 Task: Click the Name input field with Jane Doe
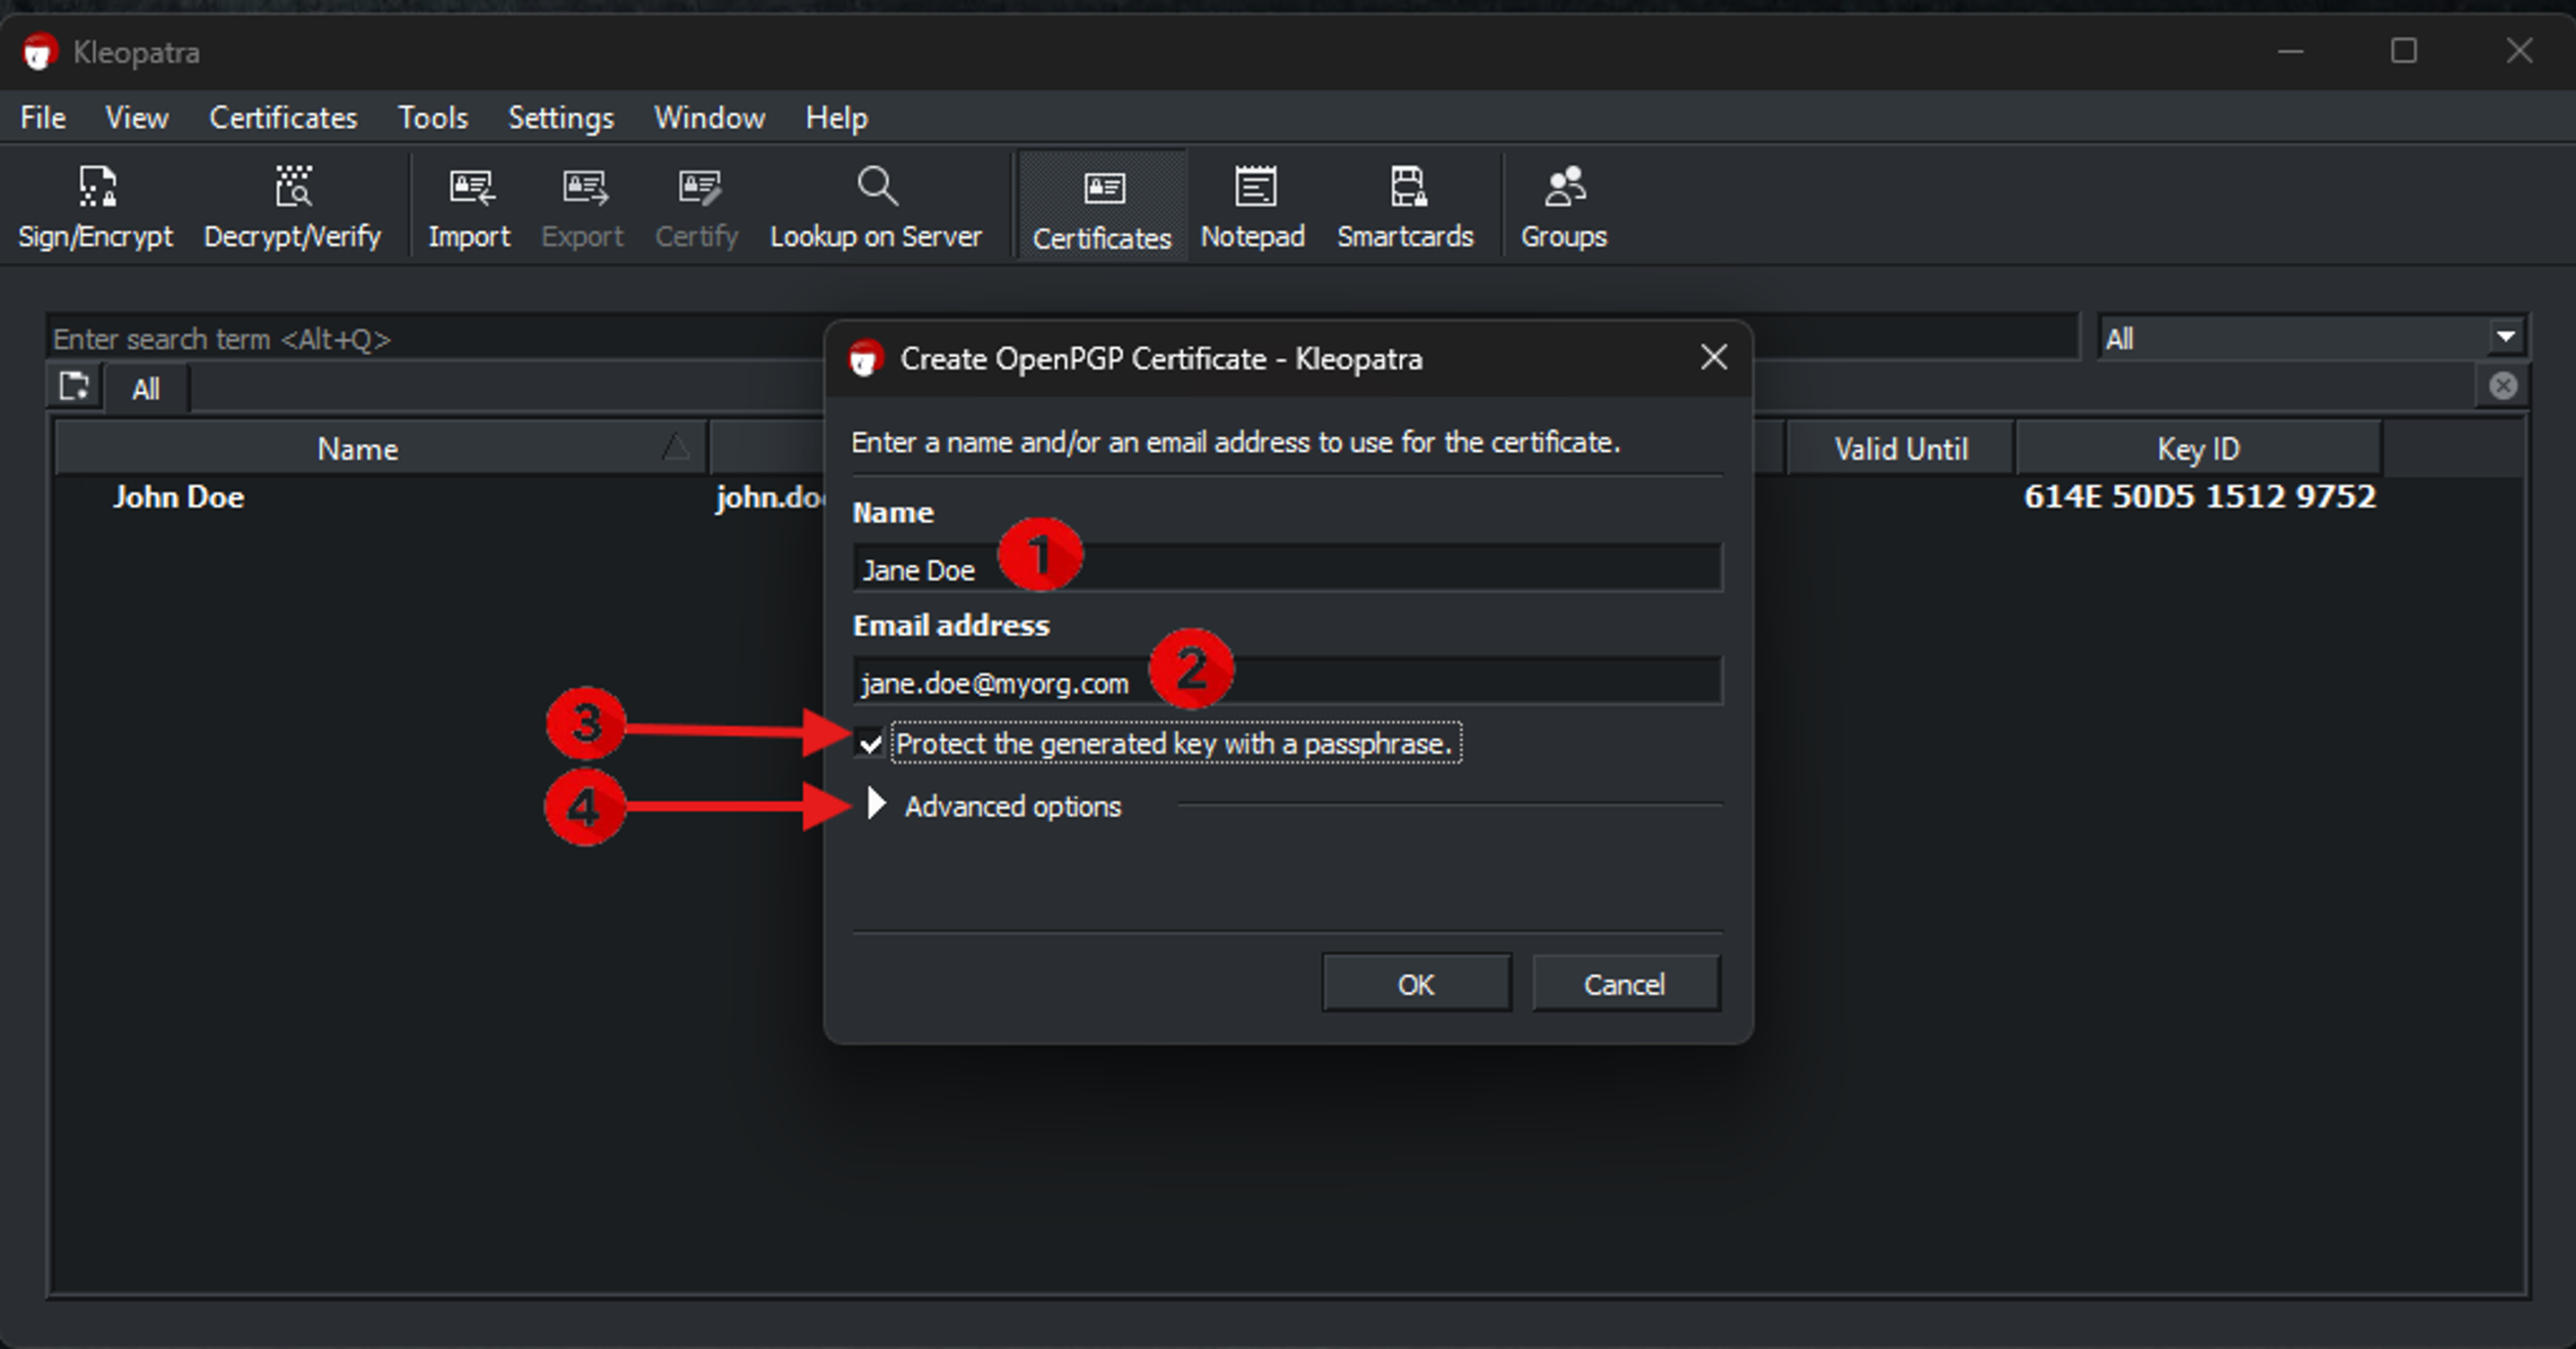1288,568
